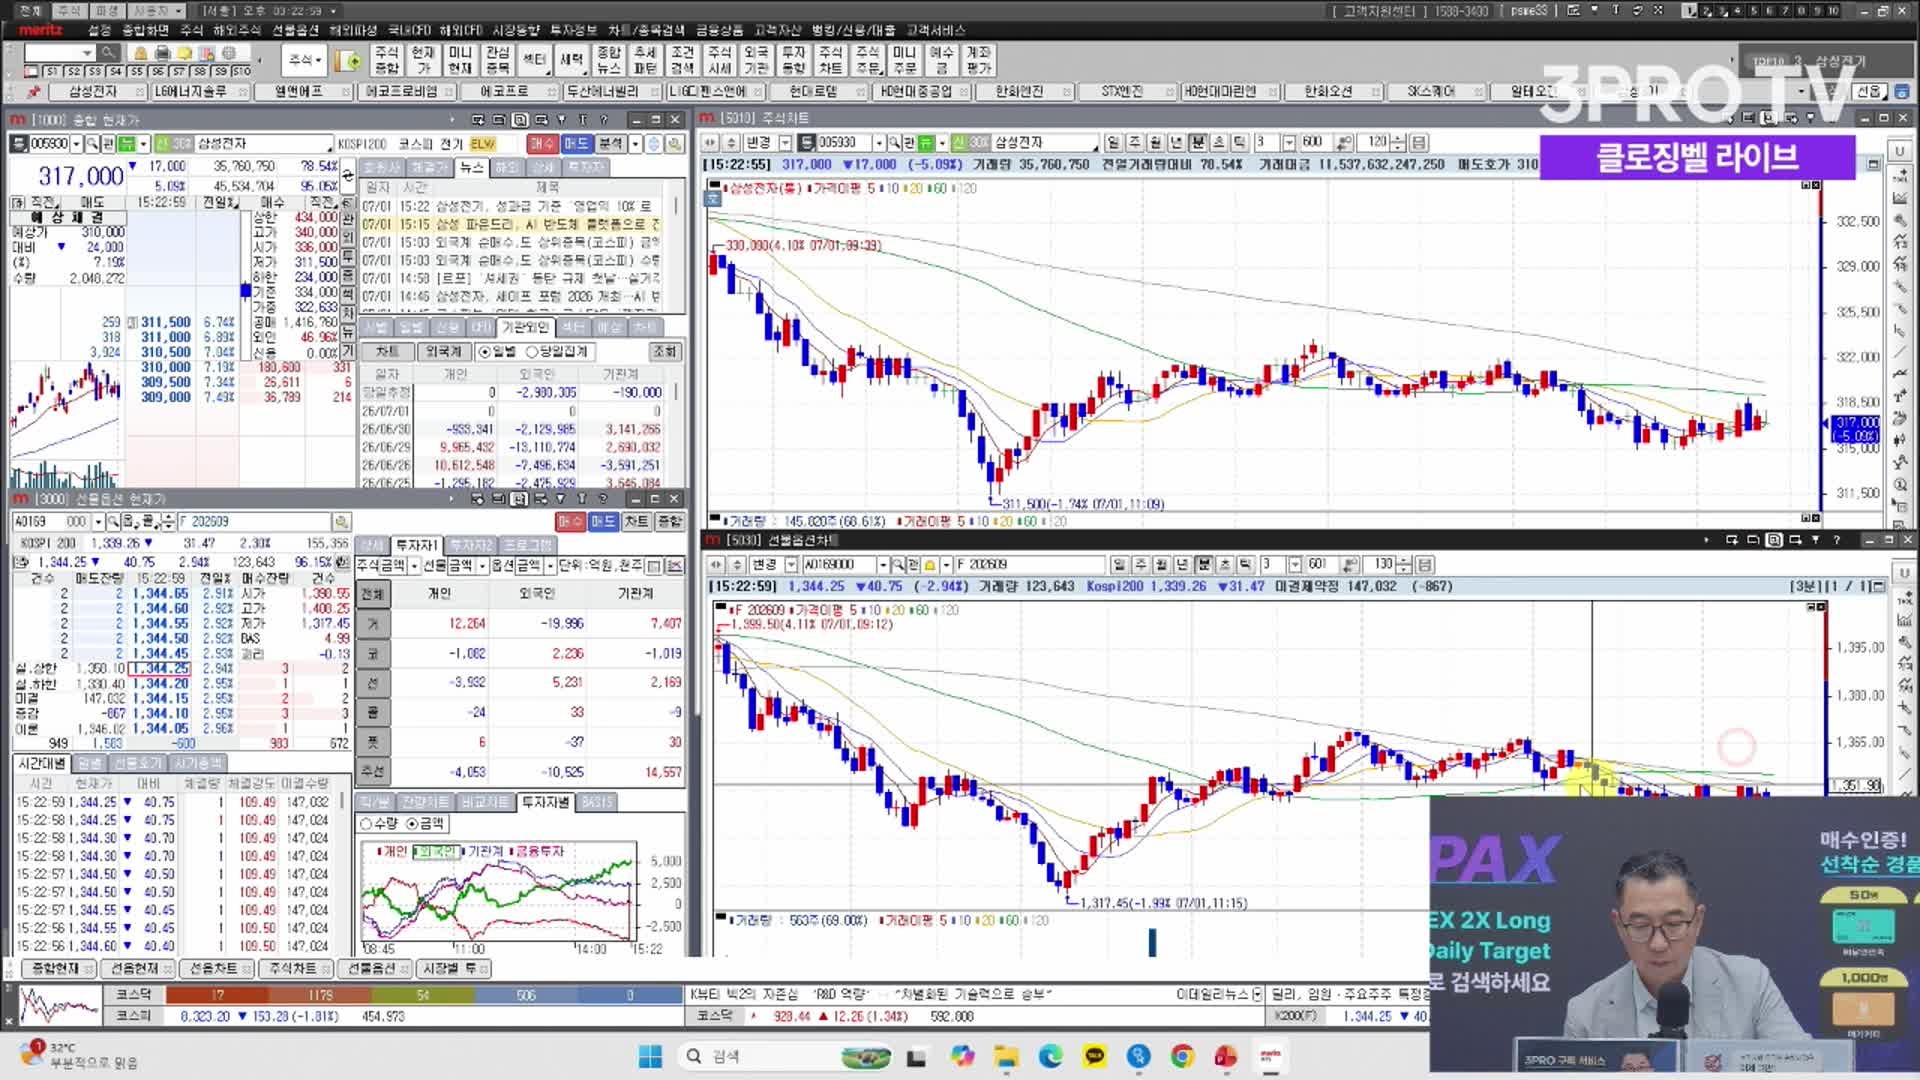This screenshot has height=1080, width=1920.
Task: Click the KakaoTalk icon in the taskbar
Action: tap(1095, 1056)
